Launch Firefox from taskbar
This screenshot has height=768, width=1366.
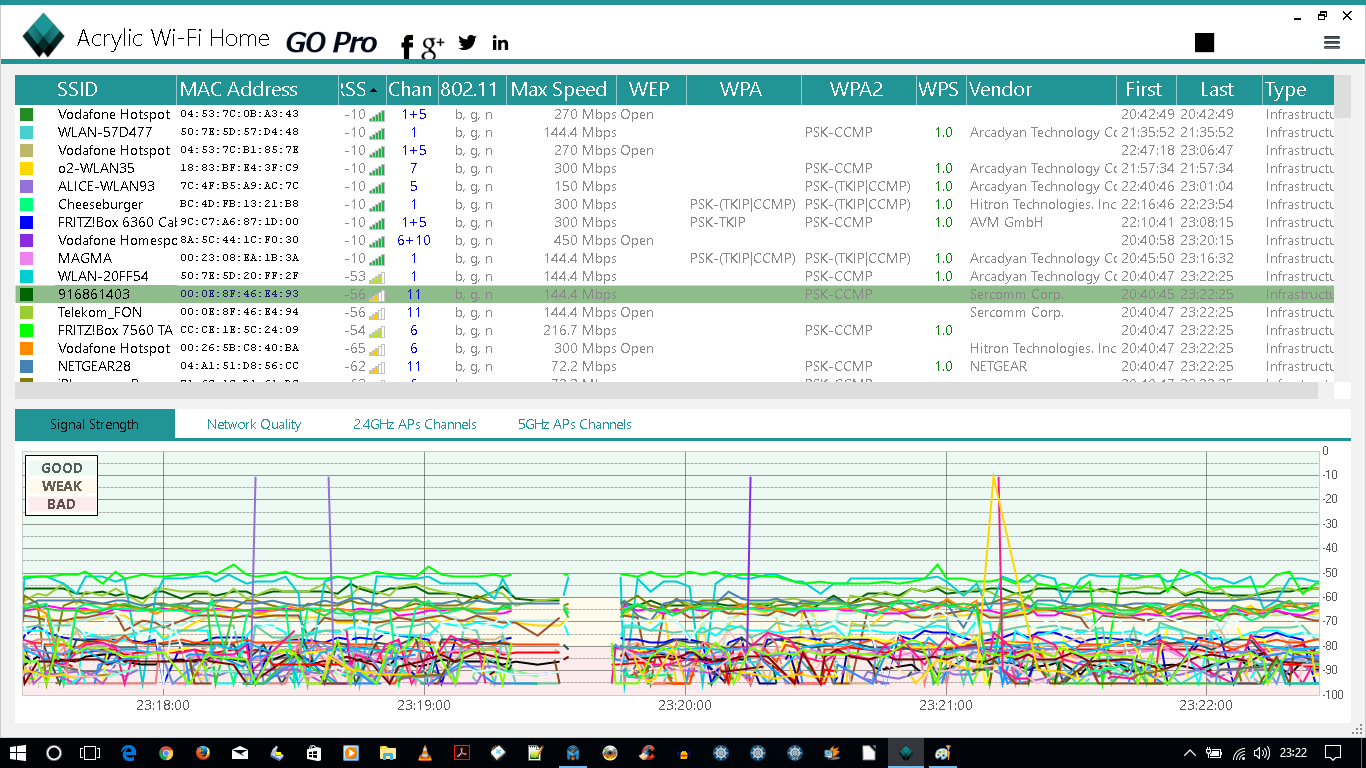(x=203, y=752)
